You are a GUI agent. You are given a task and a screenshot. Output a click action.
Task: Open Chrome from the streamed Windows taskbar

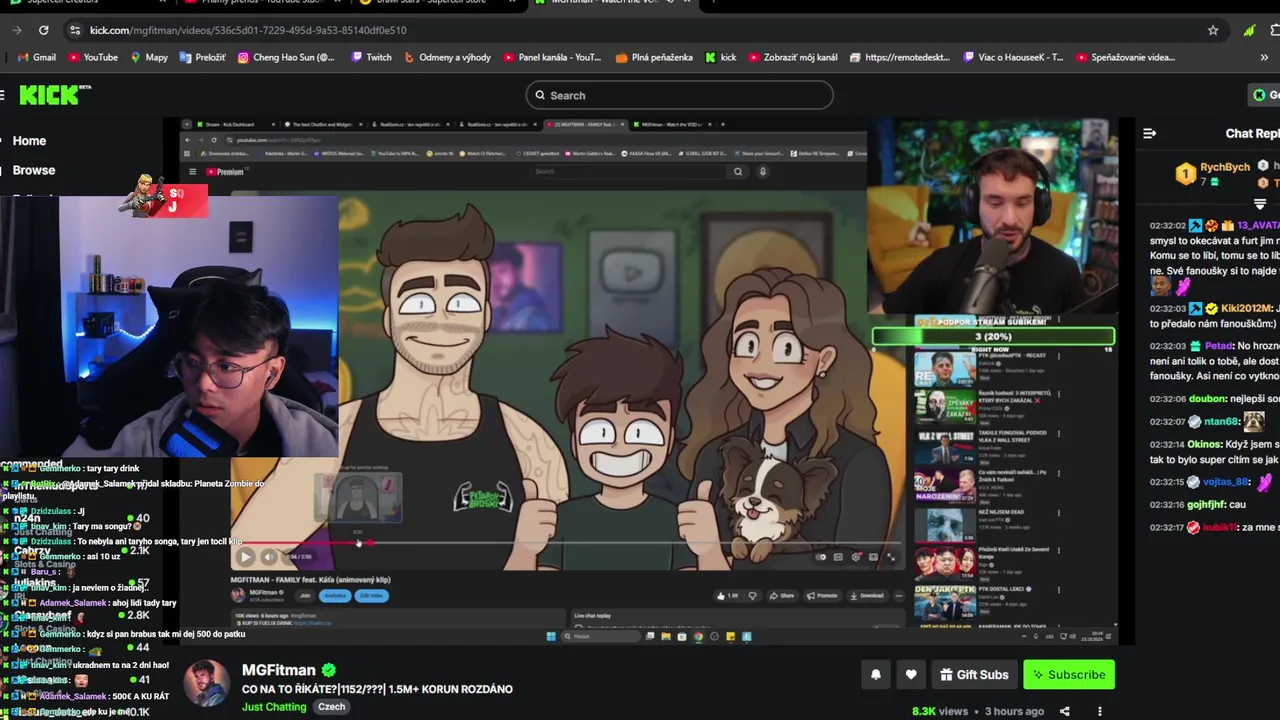(698, 636)
